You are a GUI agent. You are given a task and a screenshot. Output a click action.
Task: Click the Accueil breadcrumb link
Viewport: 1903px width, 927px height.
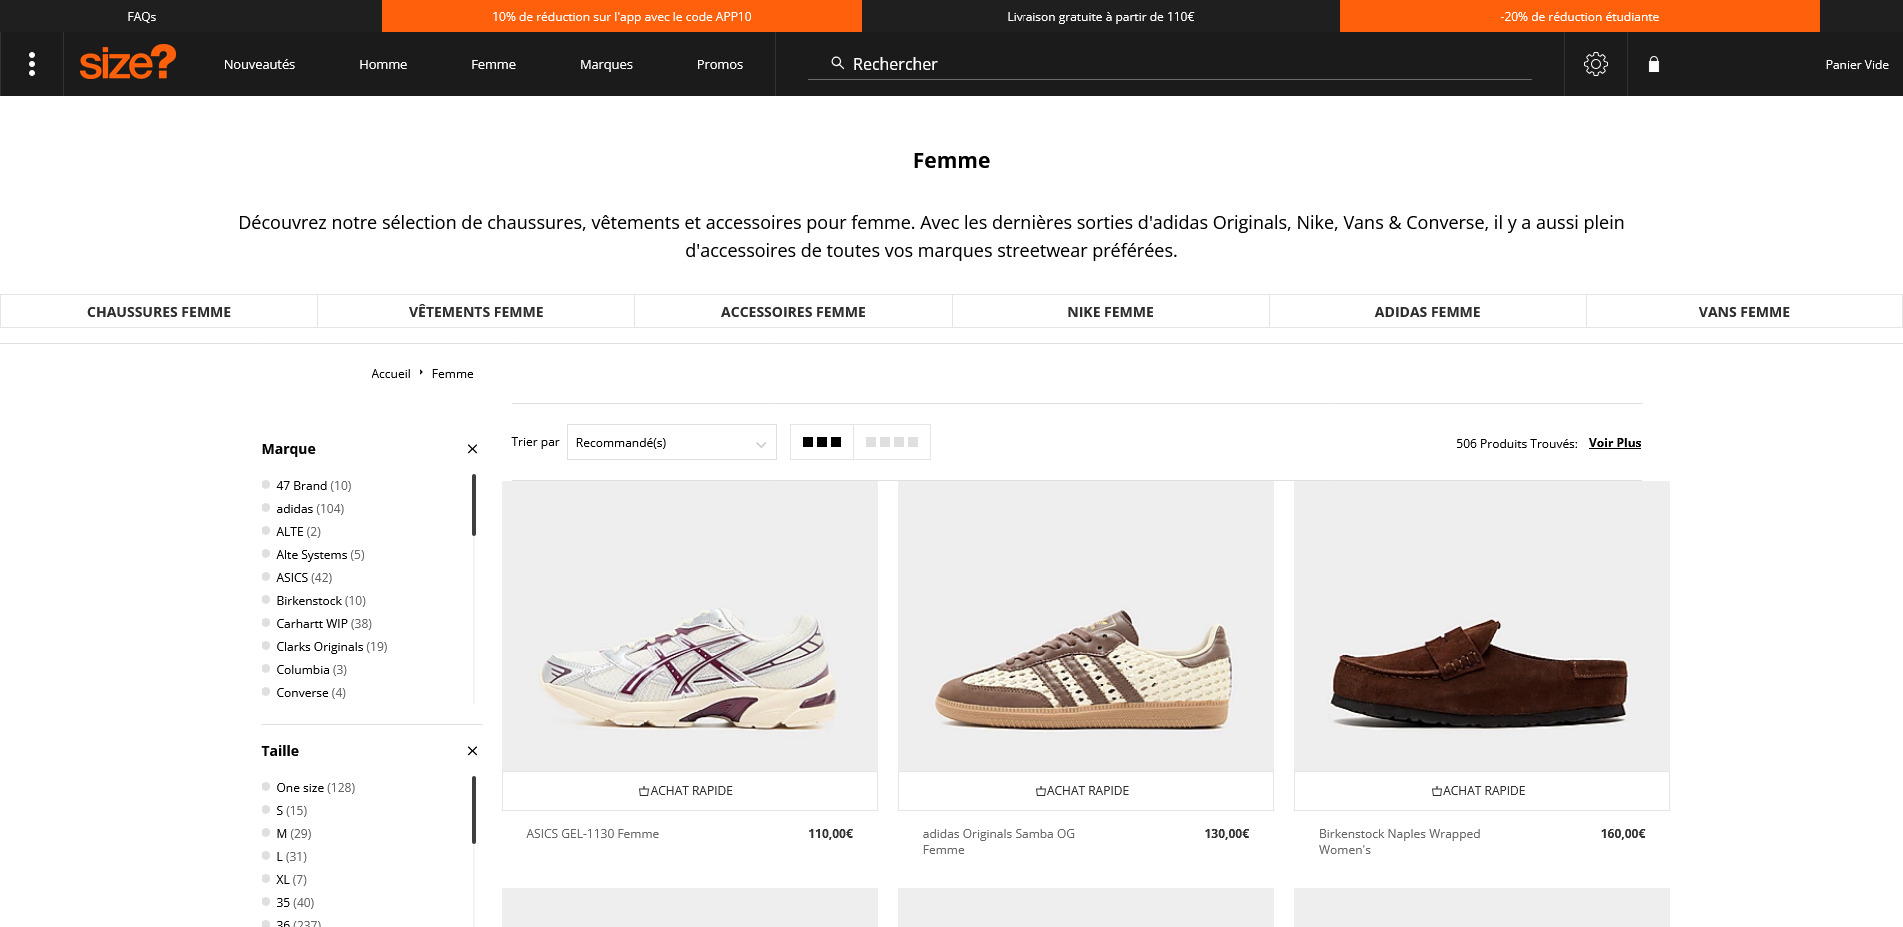tap(391, 373)
